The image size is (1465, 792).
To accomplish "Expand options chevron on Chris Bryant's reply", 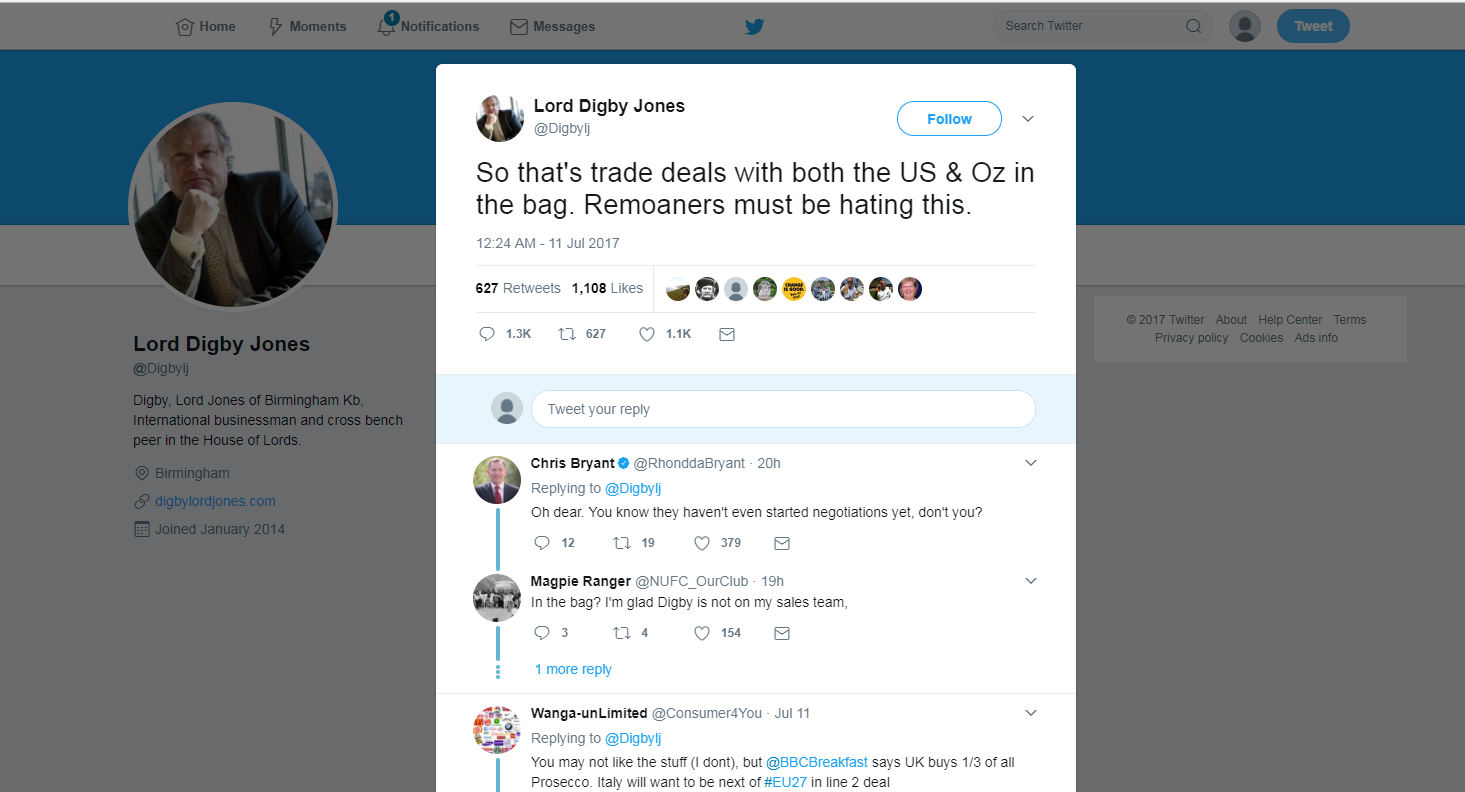I will click(x=1031, y=463).
